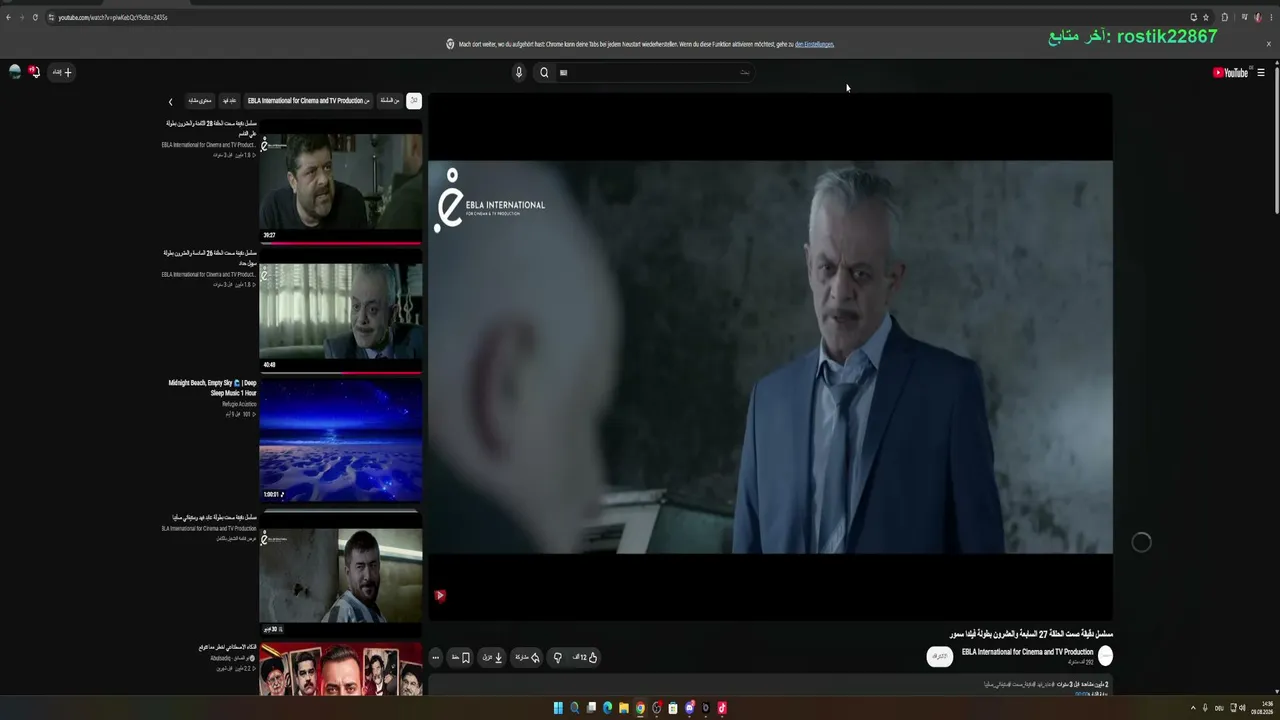Open Chrome extensions puzzle icon
The height and width of the screenshot is (720, 1280).
coord(1225,17)
